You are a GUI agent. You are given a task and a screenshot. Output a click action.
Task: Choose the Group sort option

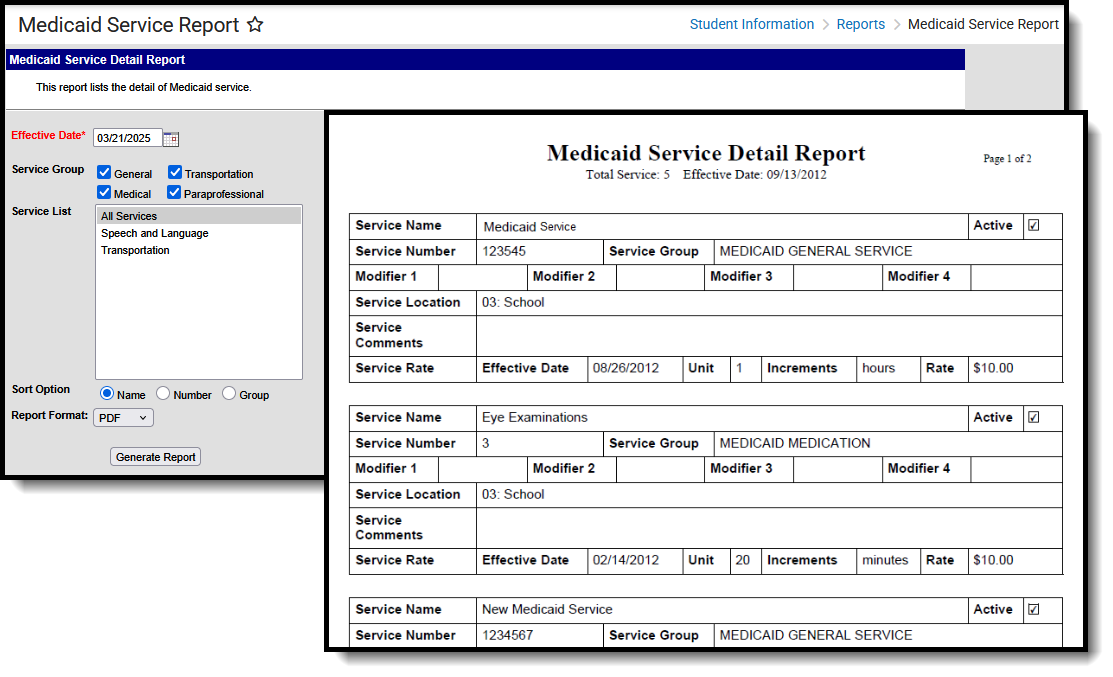pos(229,393)
